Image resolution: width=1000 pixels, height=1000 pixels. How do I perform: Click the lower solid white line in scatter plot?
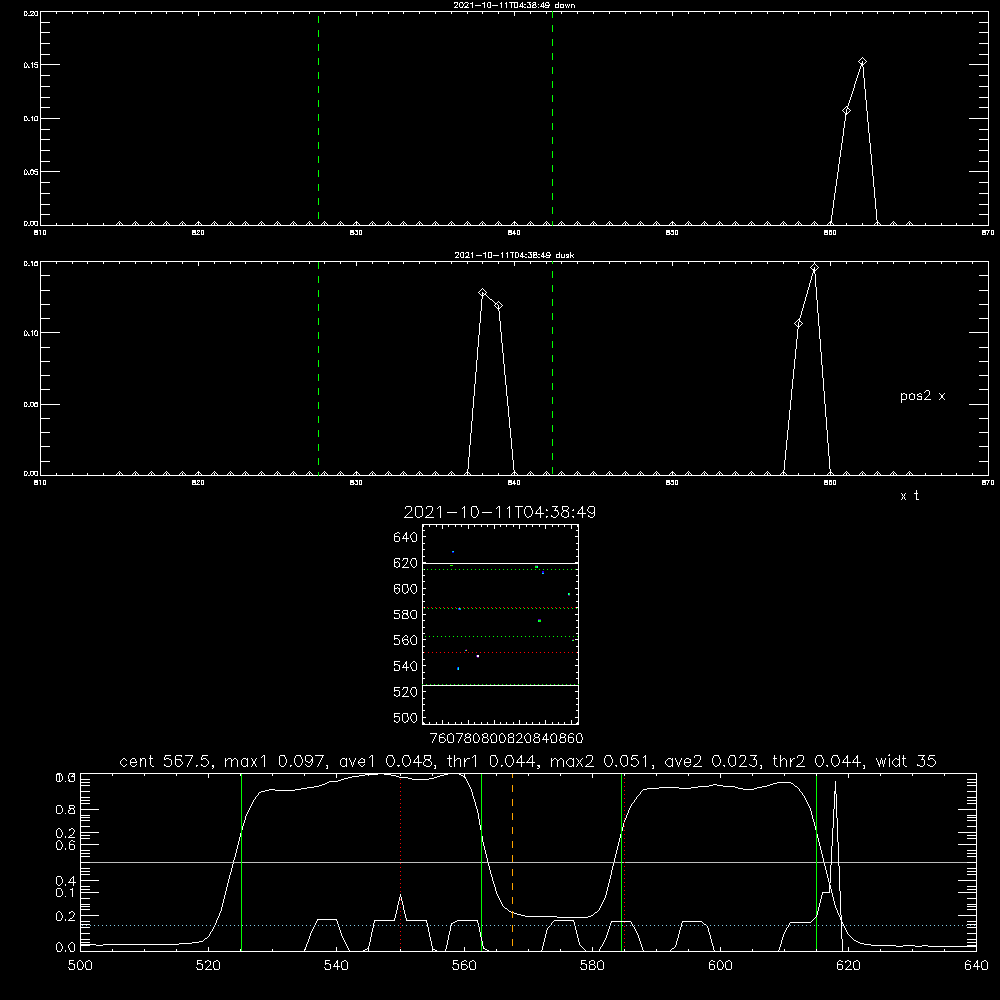tap(500, 686)
